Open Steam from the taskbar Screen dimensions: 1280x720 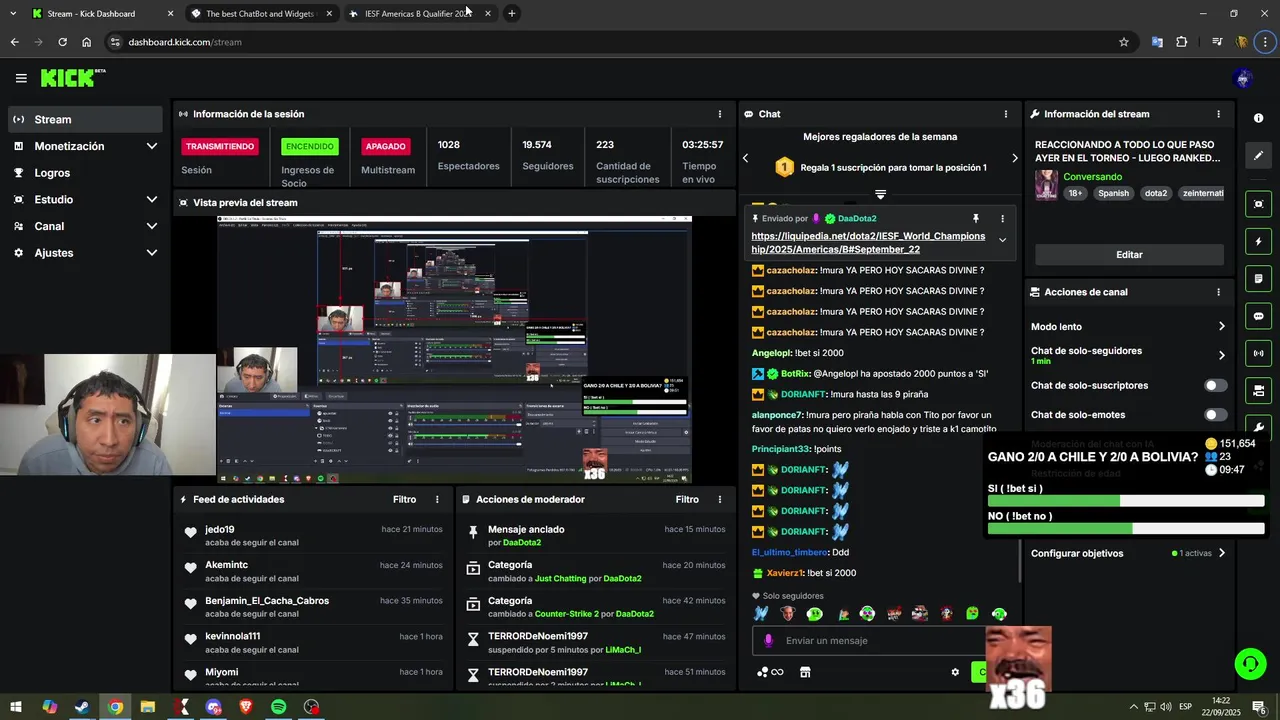point(82,707)
